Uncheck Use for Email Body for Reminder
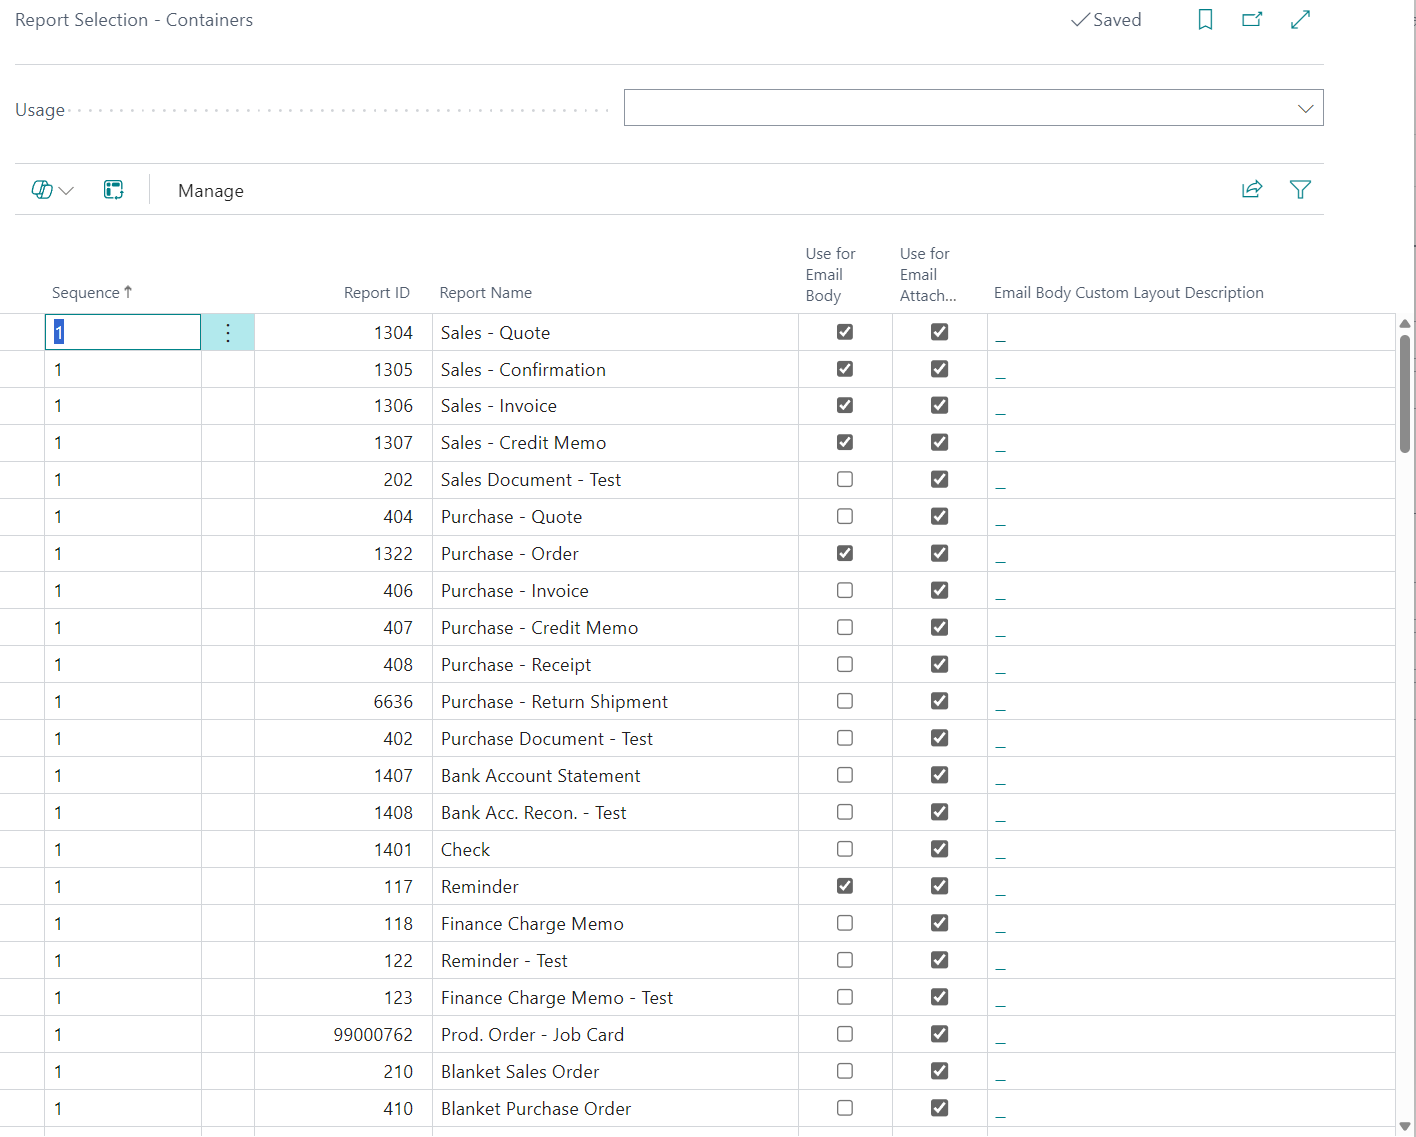 845,886
